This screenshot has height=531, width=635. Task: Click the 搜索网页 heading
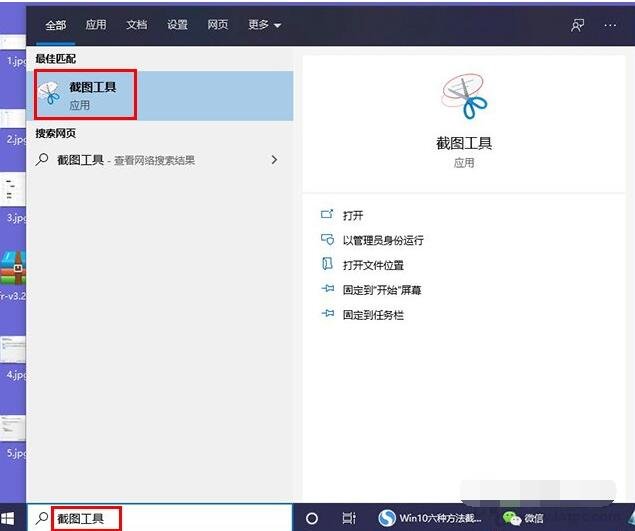55,133
